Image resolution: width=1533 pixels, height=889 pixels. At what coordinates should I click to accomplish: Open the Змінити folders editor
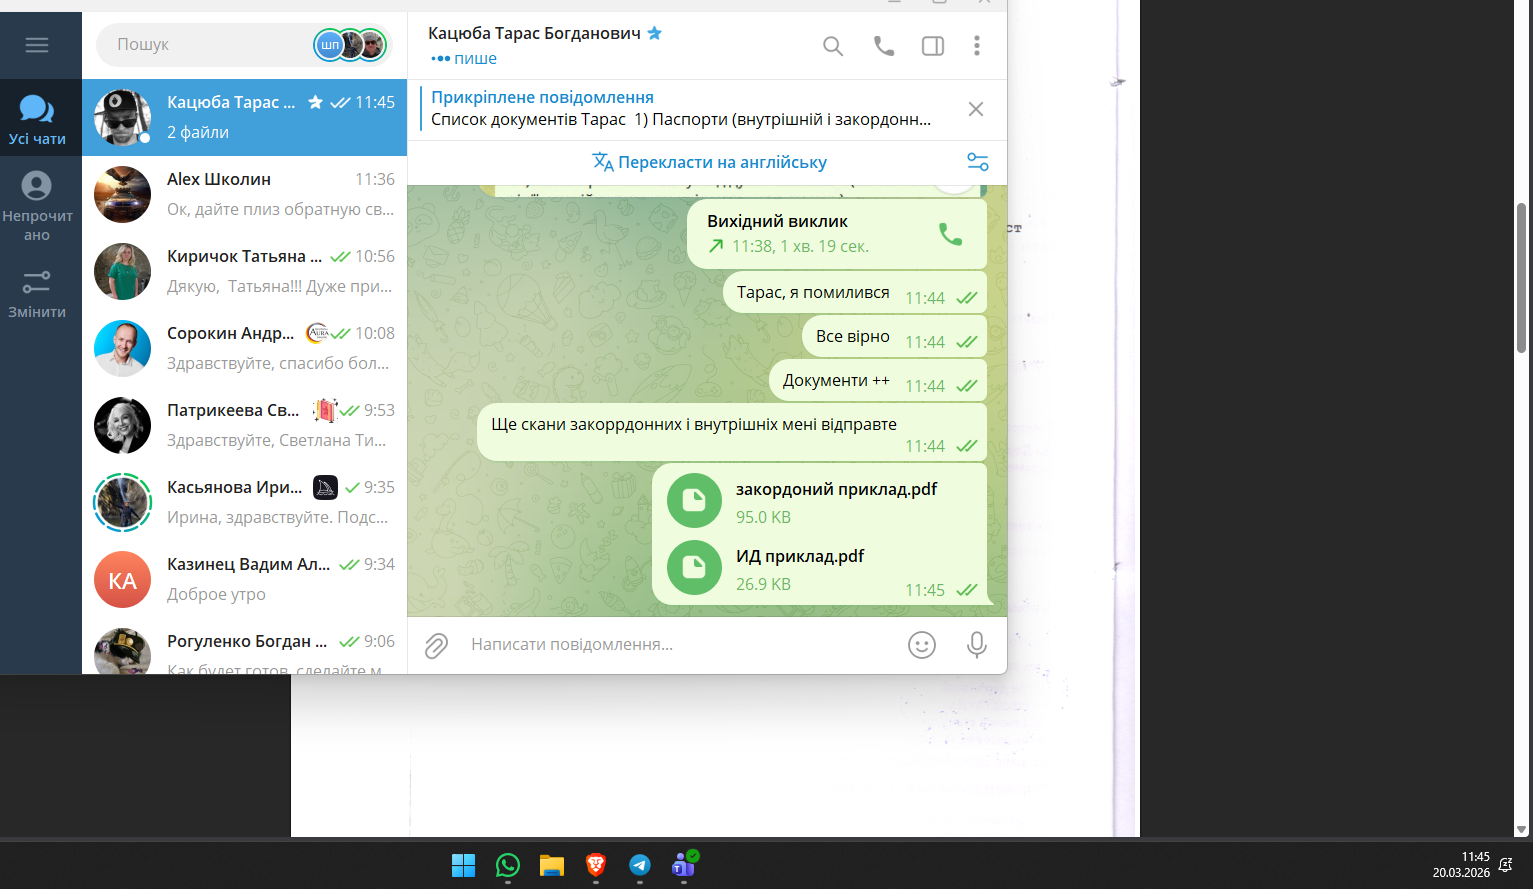point(37,294)
